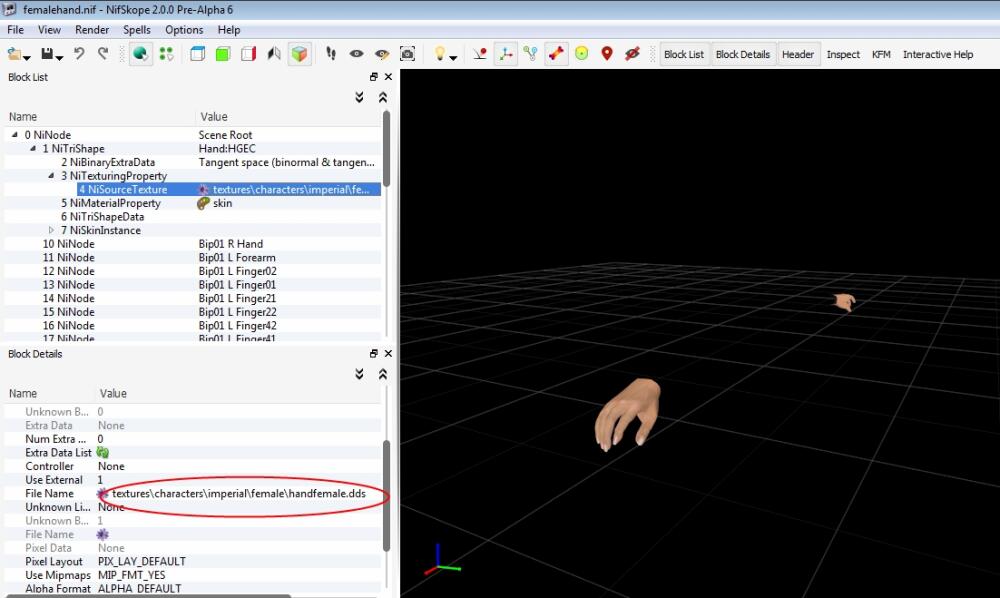Toggle the Block Details toolbar button
Screen dimensions: 1000x598
click(x=742, y=54)
